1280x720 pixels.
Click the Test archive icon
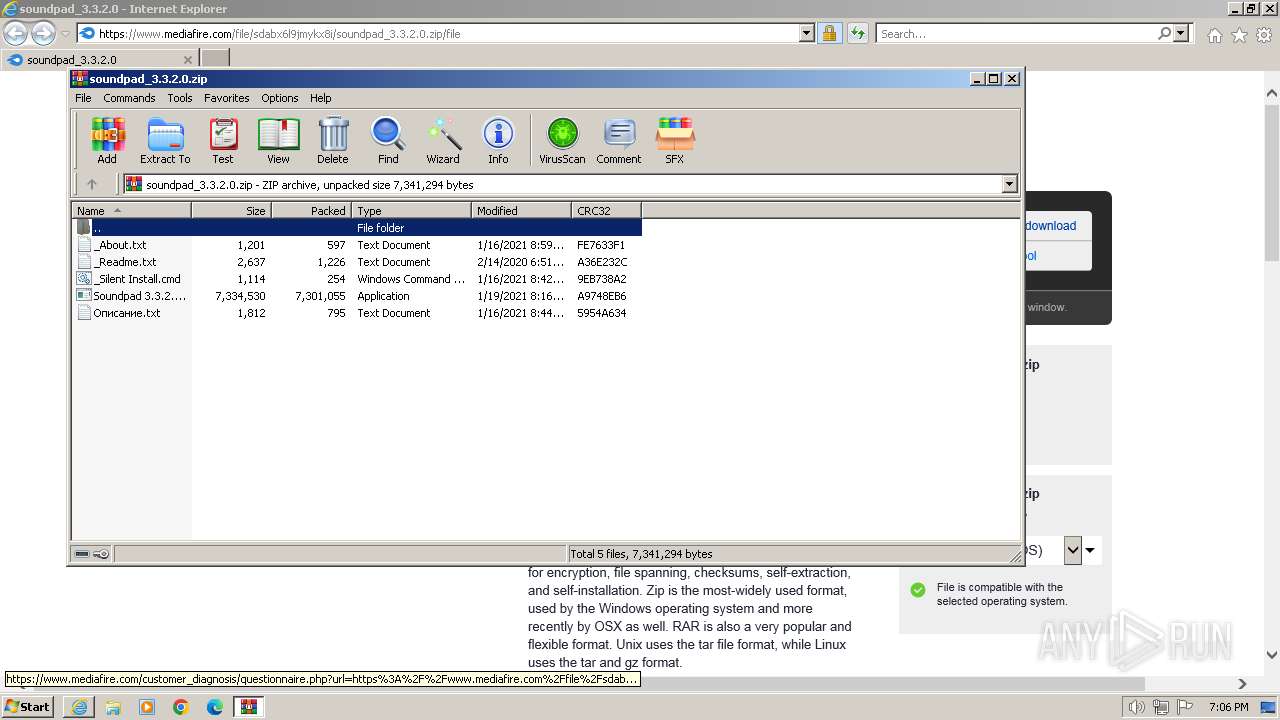pyautogui.click(x=223, y=140)
